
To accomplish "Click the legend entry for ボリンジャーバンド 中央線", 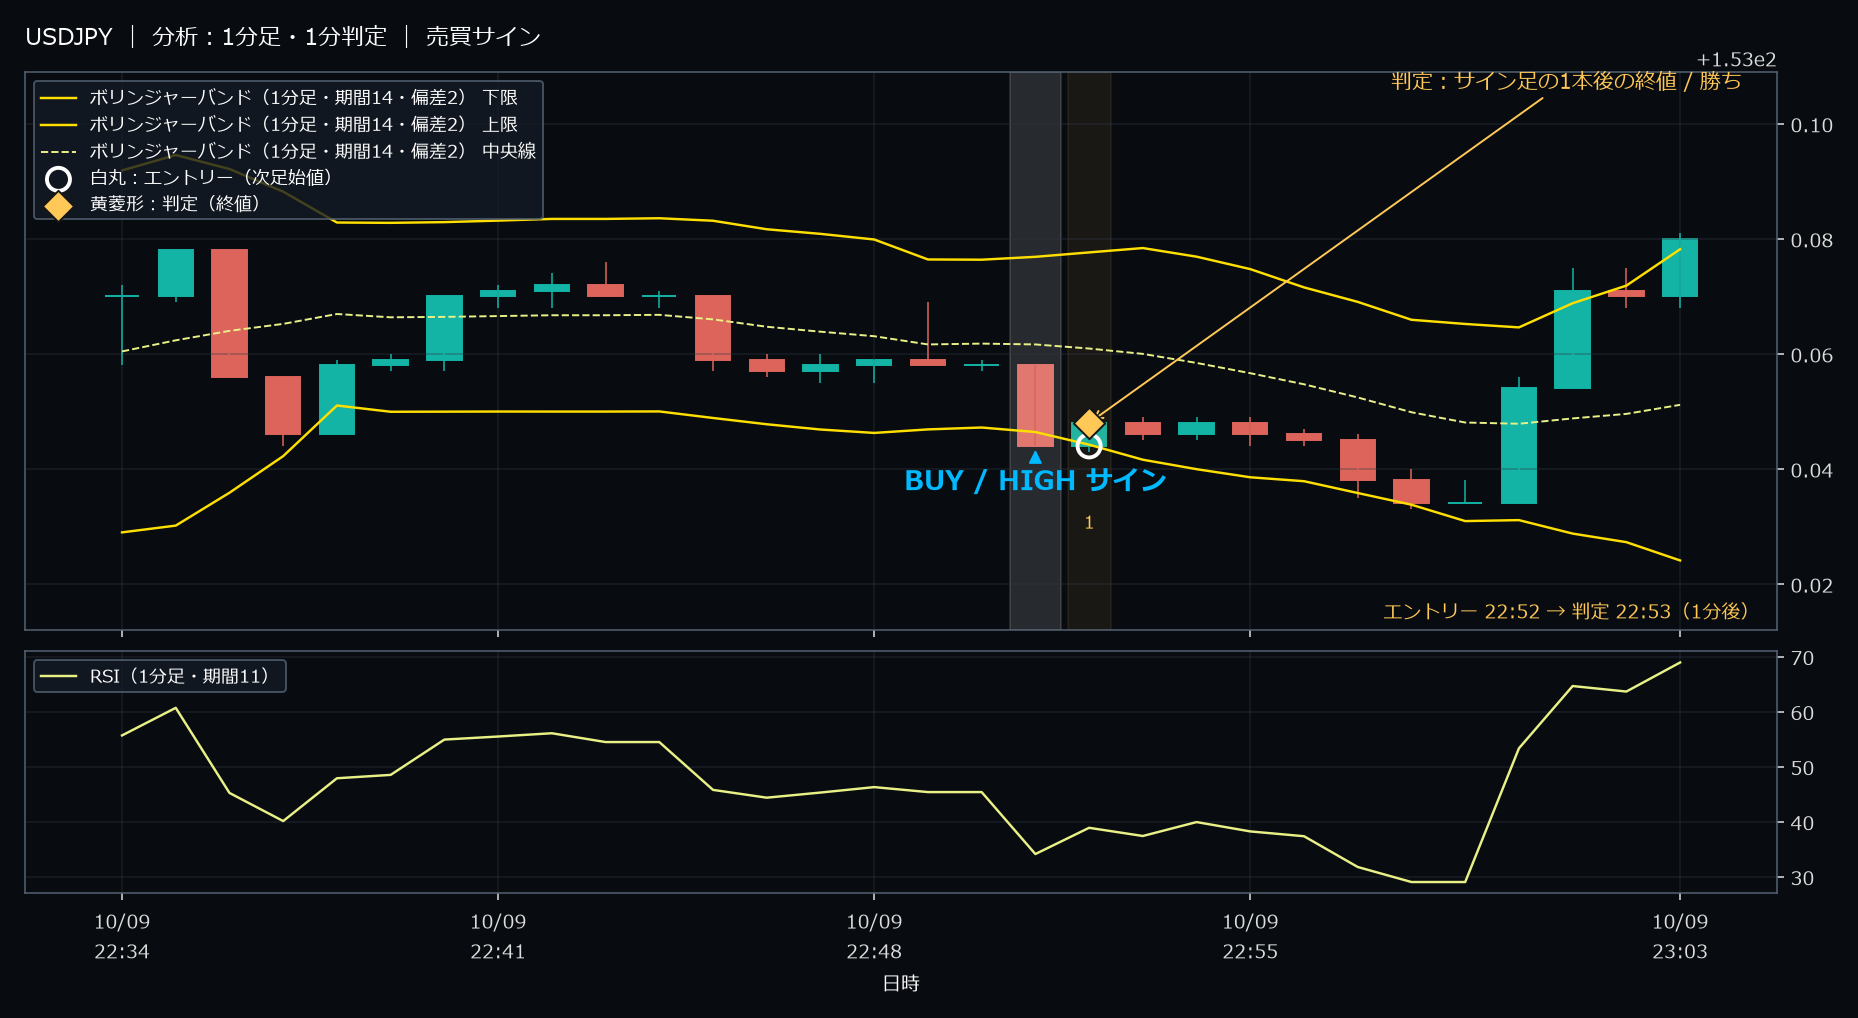I will tap(288, 151).
